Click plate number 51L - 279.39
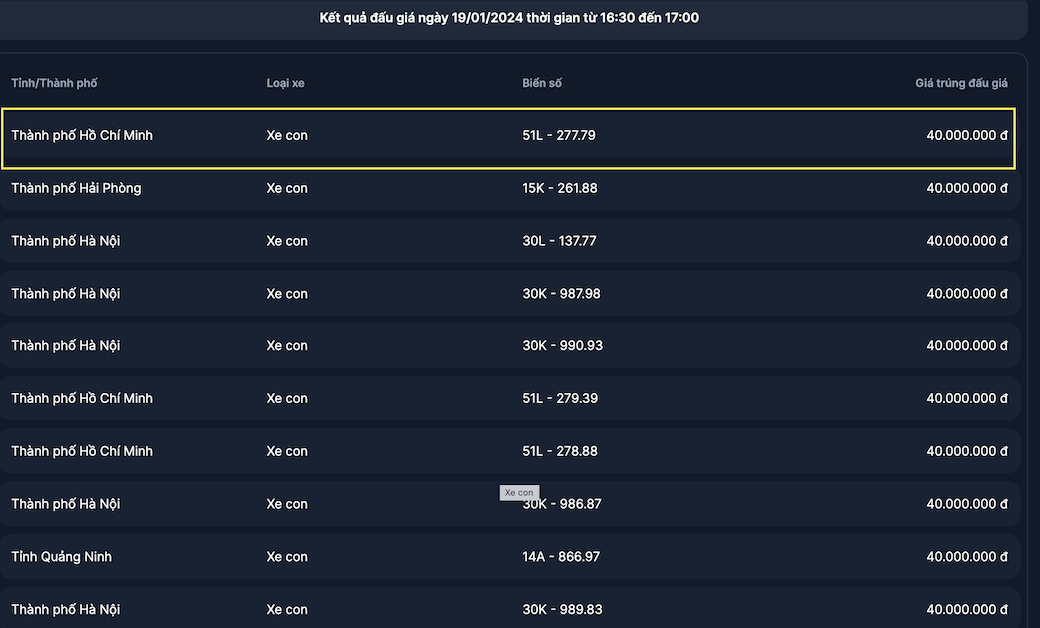 tap(560, 398)
